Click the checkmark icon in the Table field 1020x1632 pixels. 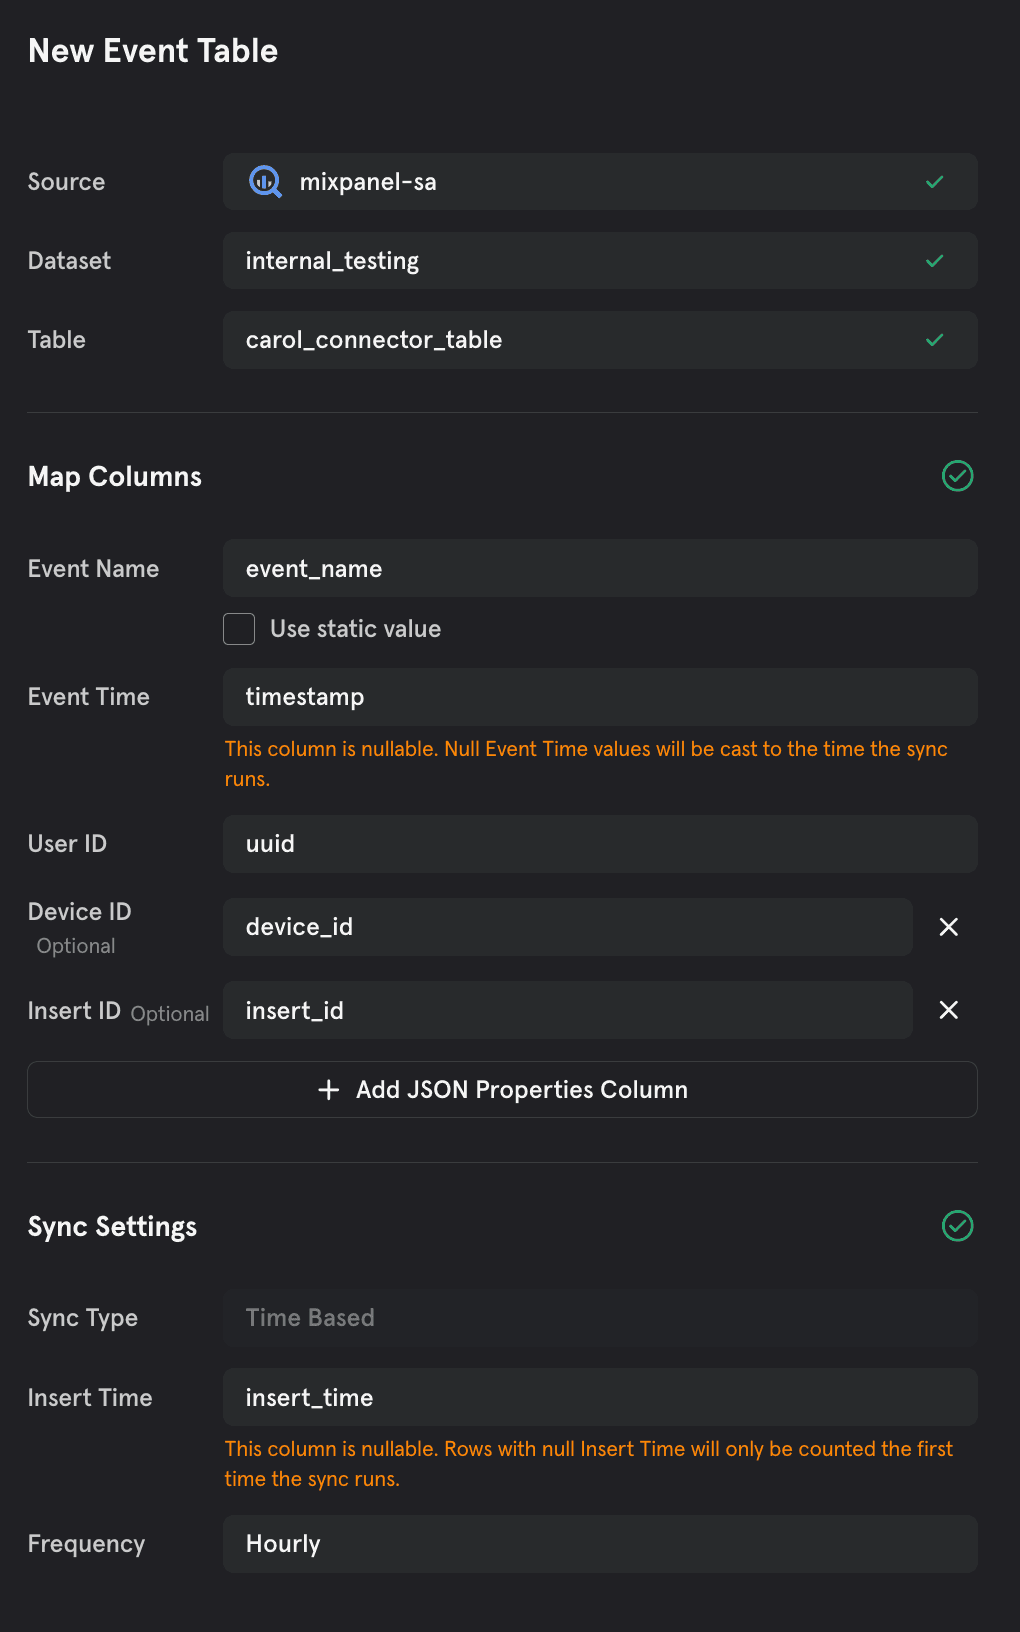coord(935,340)
